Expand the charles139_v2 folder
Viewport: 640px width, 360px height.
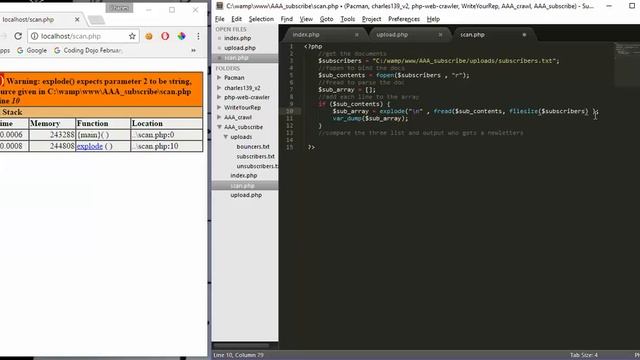pyautogui.click(x=219, y=88)
